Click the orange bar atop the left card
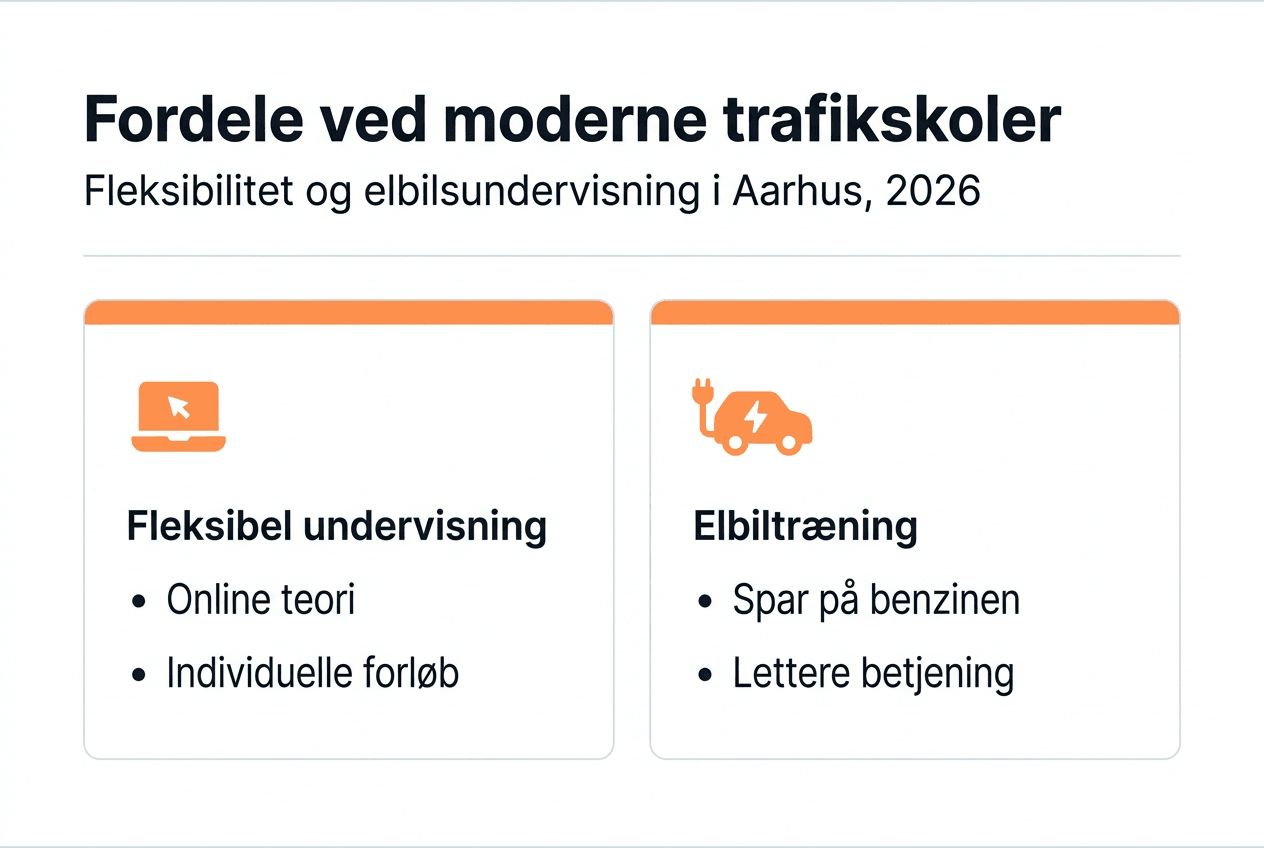The image size is (1264, 848). coord(348,313)
